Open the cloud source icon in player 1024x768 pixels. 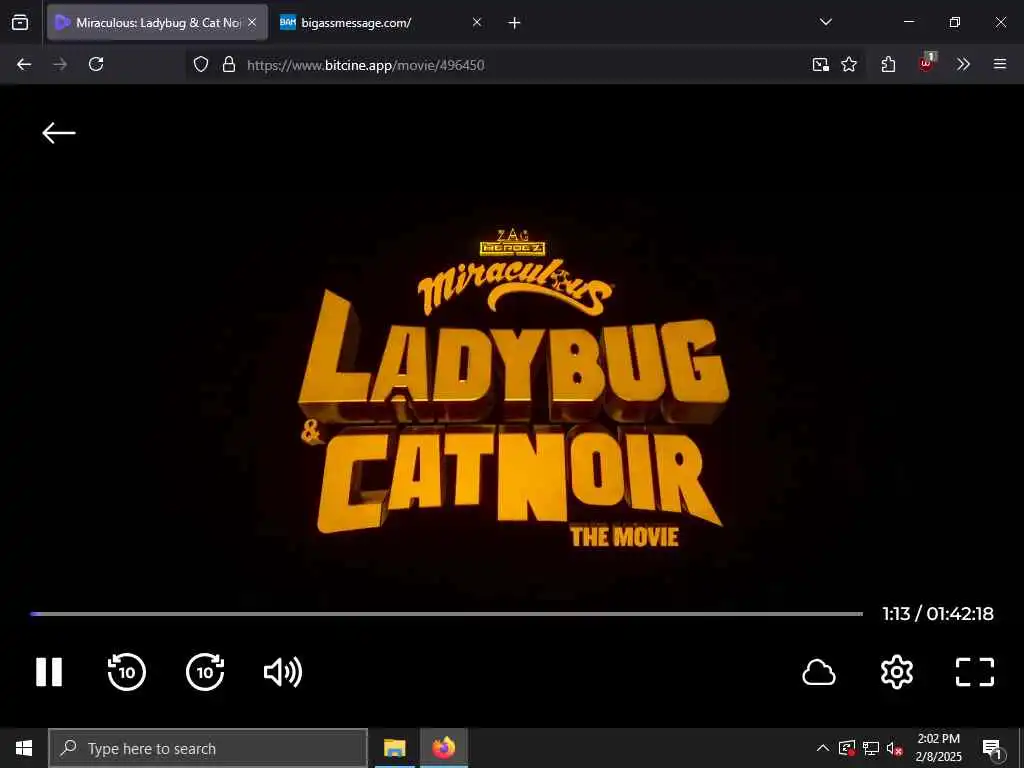click(x=818, y=673)
